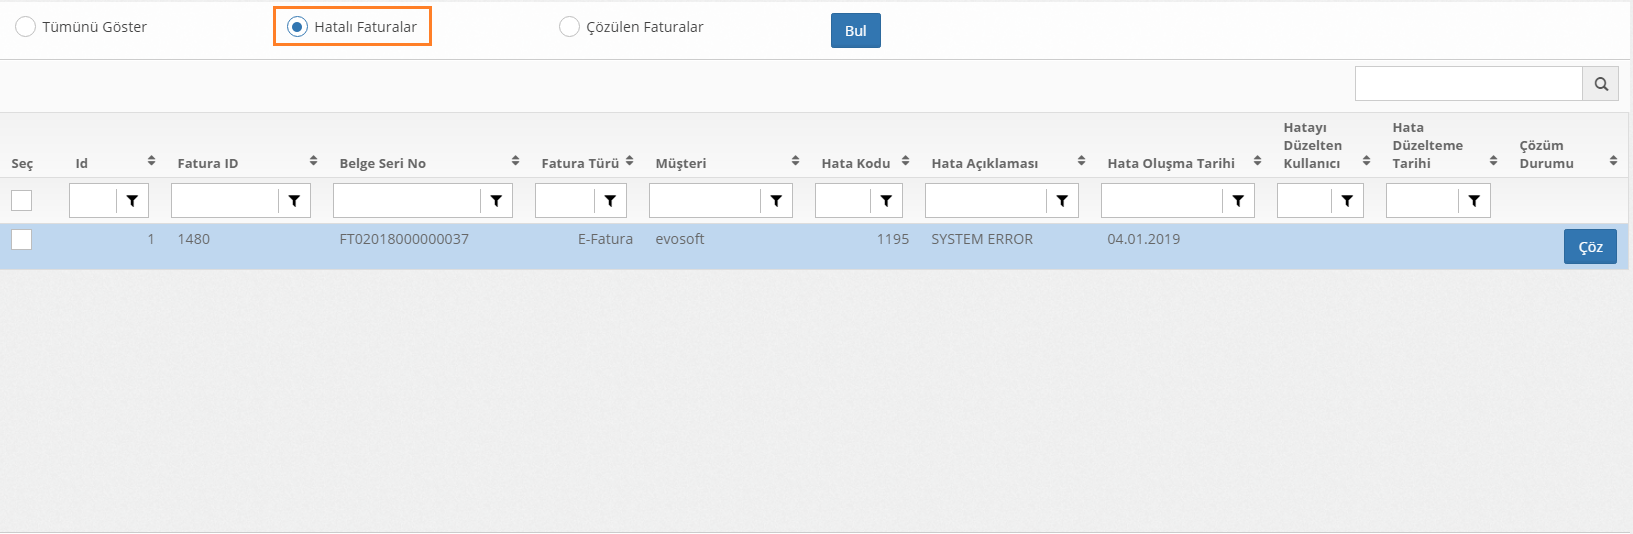Select the Tümünü Göster radio button
The image size is (1633, 534).
coord(25,27)
